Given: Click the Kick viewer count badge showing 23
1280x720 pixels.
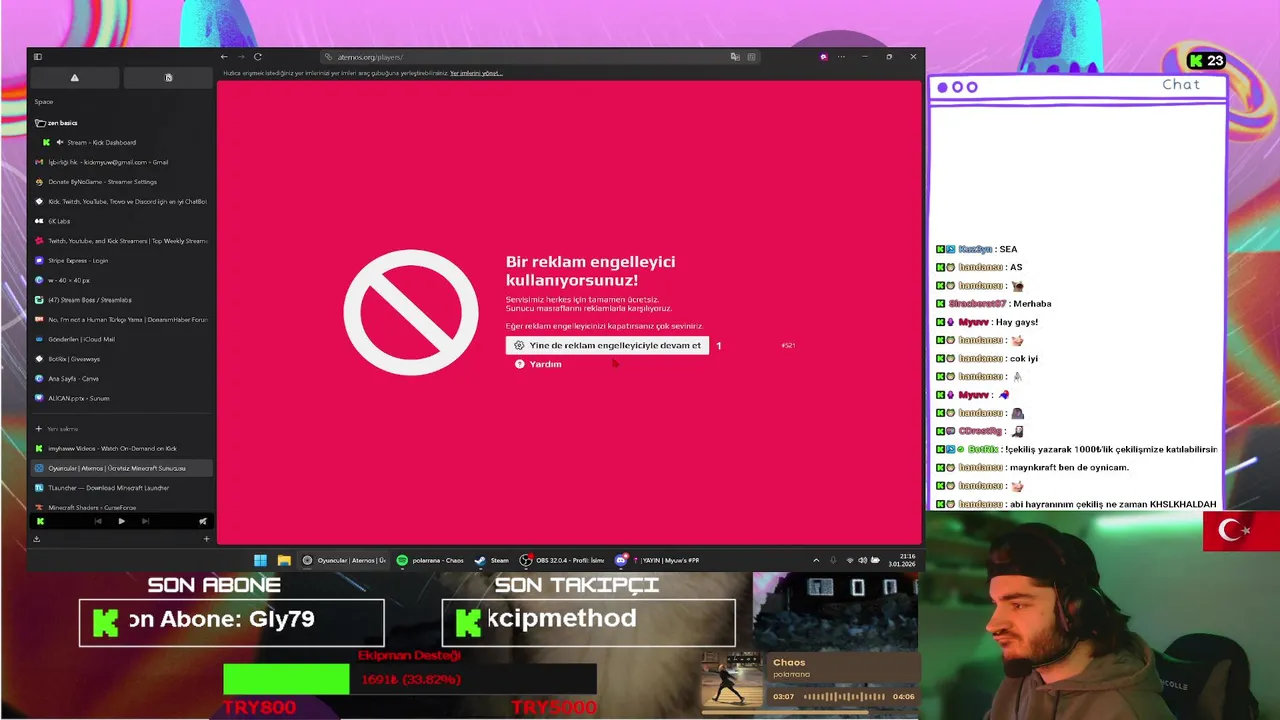Looking at the screenshot, I should click(x=1207, y=61).
